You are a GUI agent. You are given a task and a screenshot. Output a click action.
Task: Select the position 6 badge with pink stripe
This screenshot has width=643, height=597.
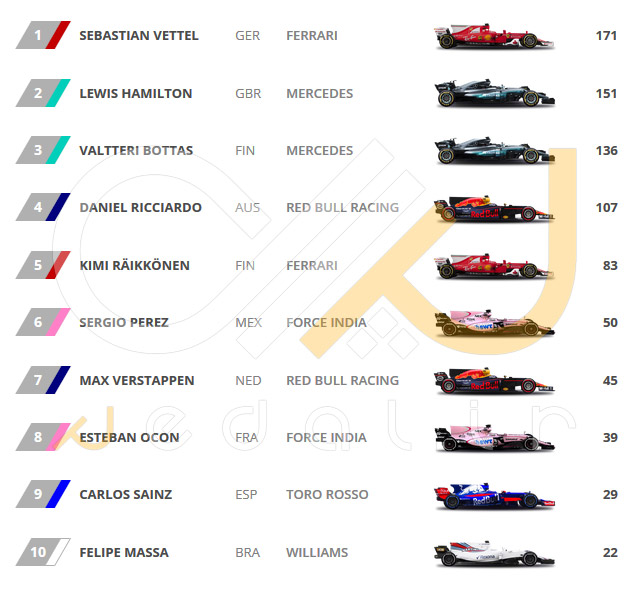pyautogui.click(x=43, y=322)
